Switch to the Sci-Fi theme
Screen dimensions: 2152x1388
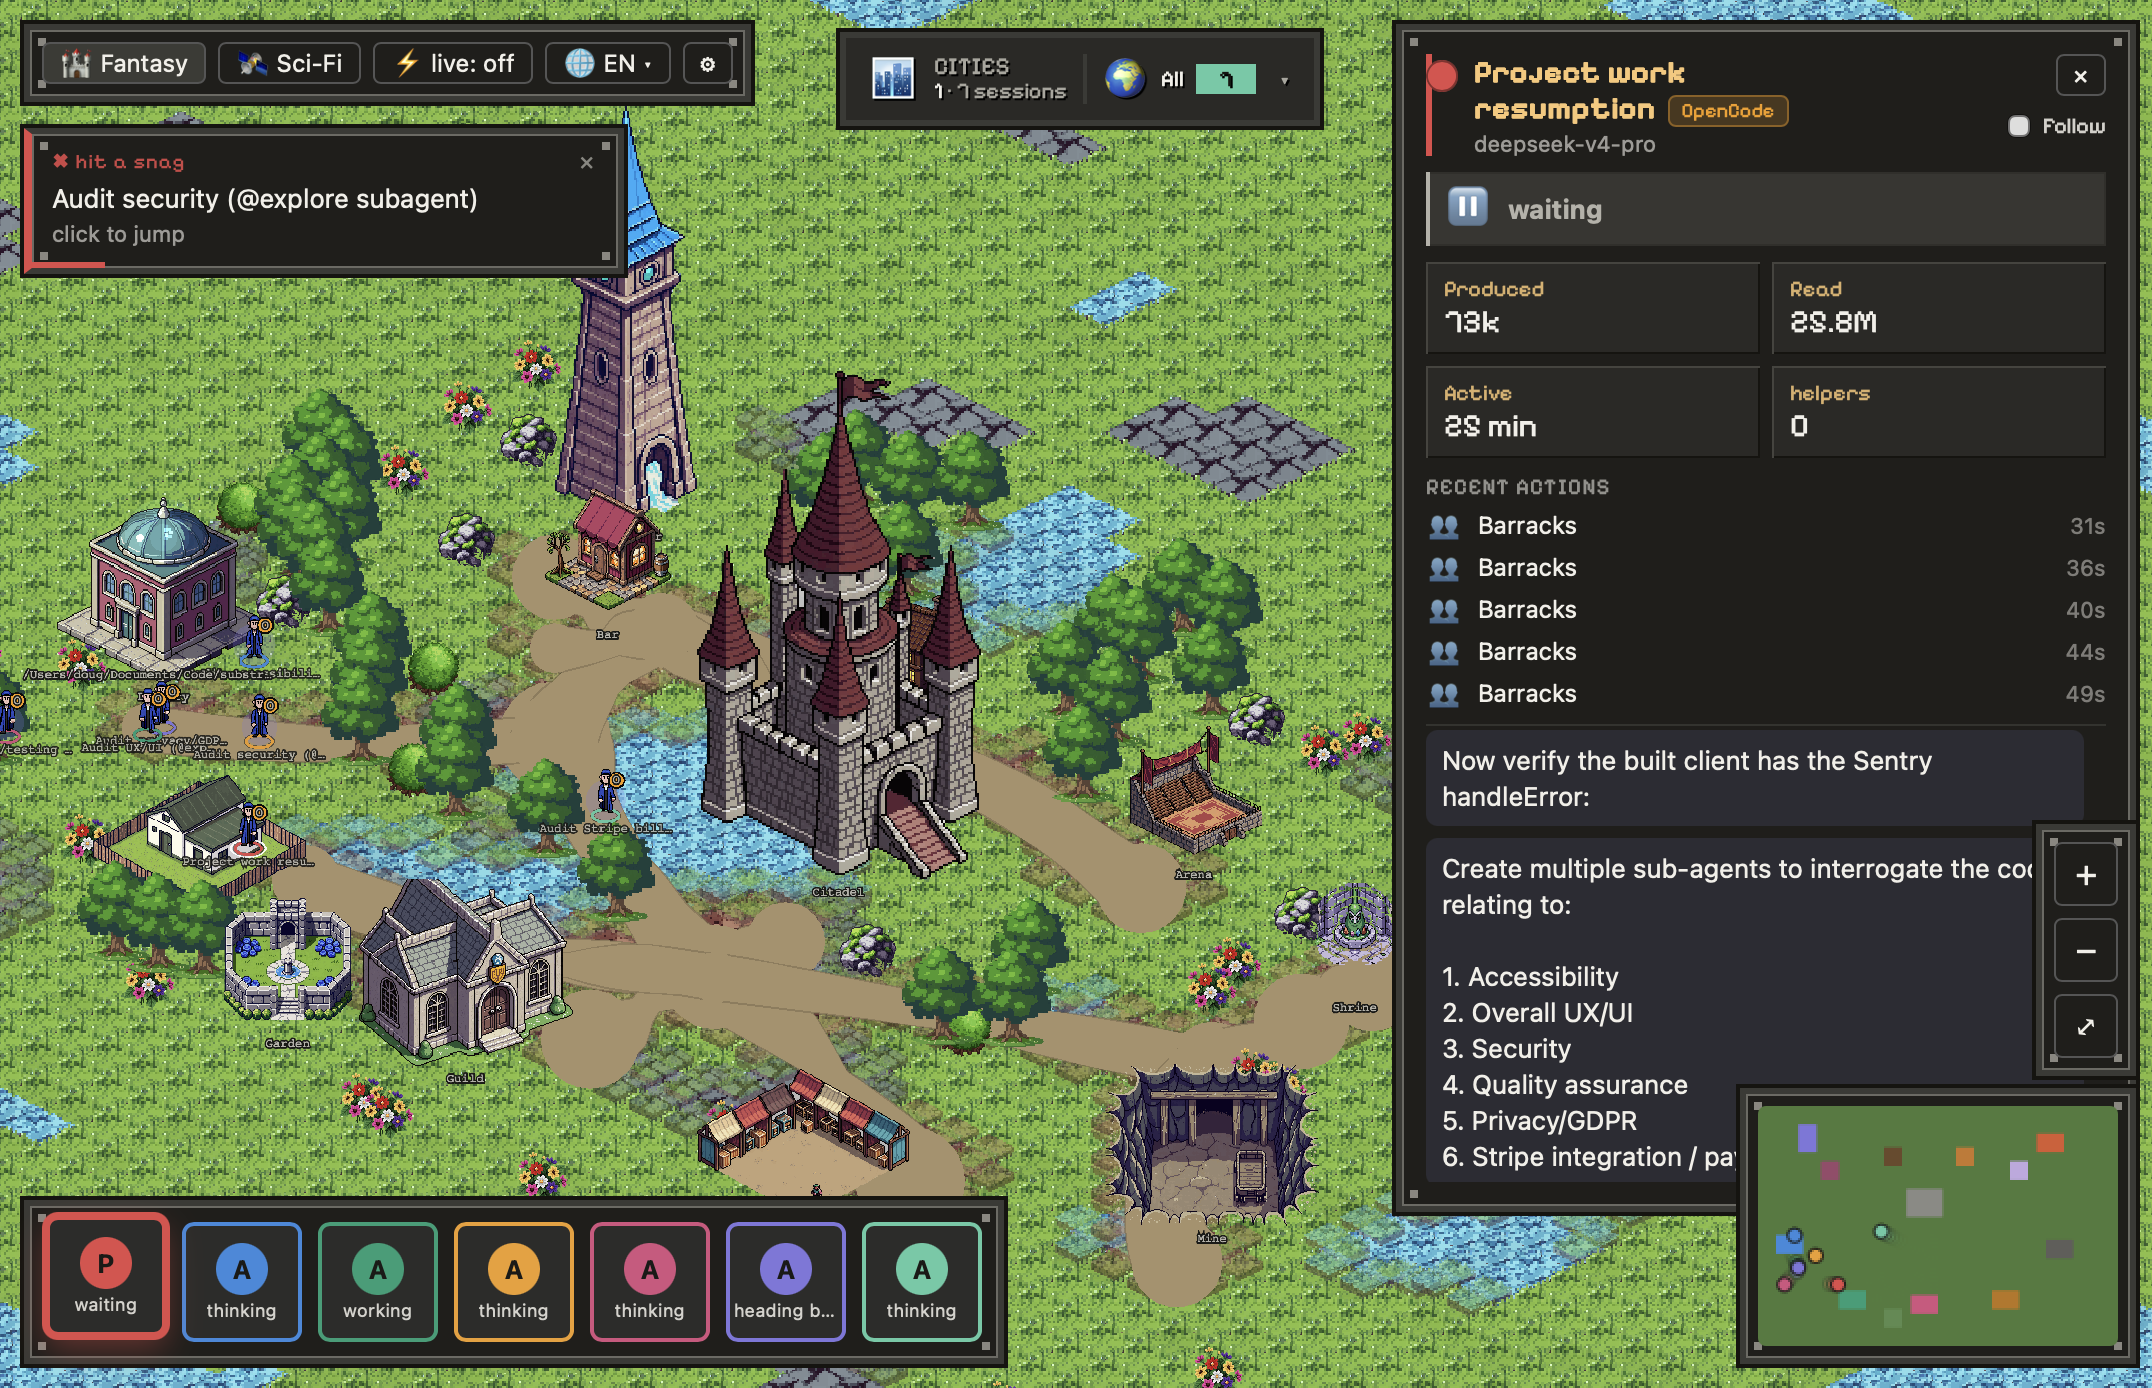click(291, 64)
